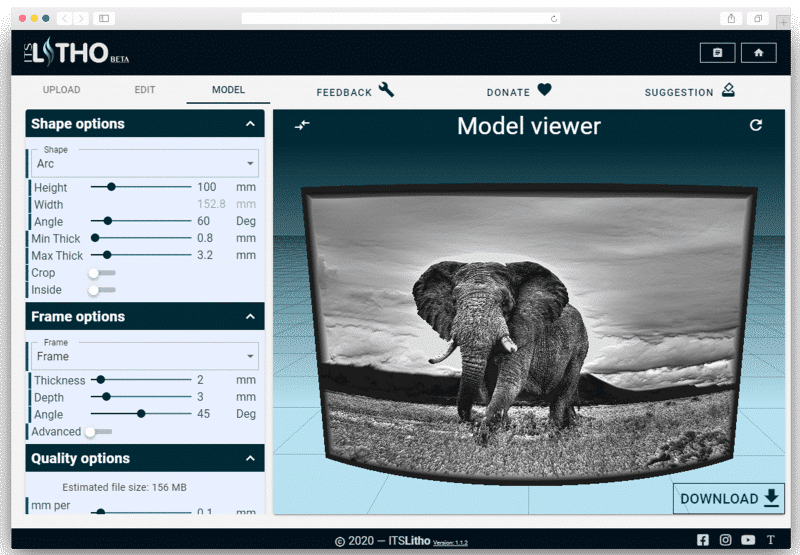Collapse the Shape options panel

pos(250,123)
